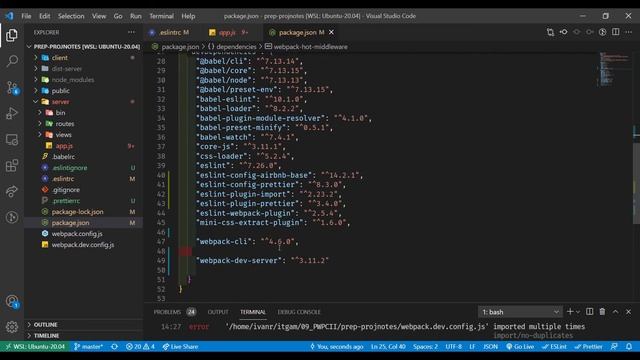Open notifications bell in status bar

coord(629,347)
